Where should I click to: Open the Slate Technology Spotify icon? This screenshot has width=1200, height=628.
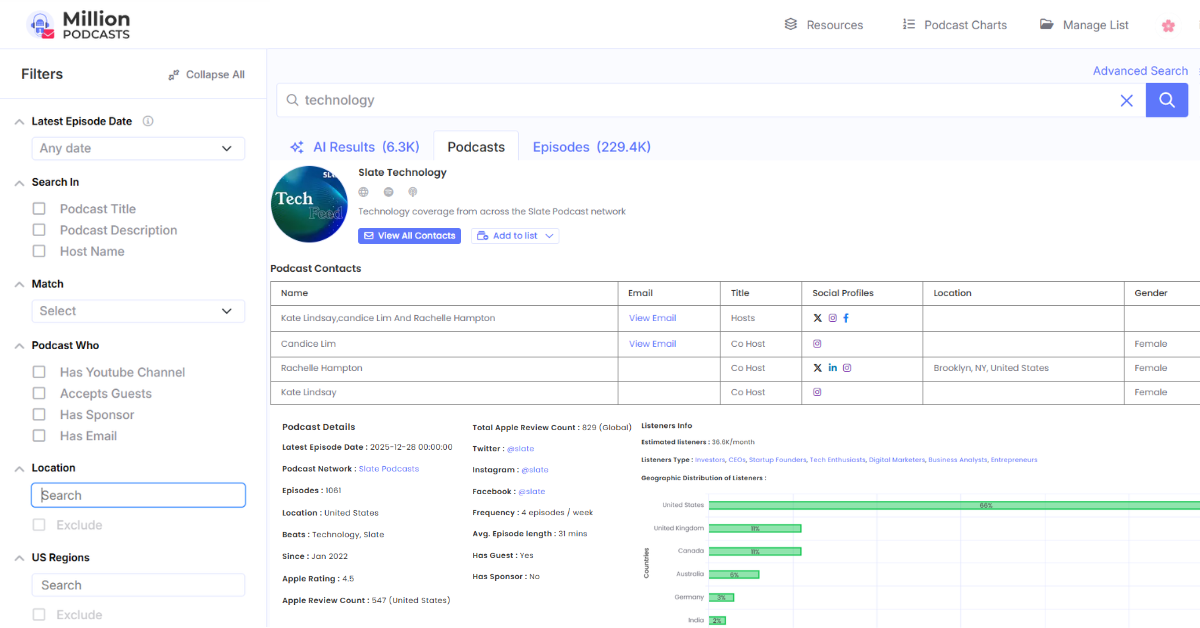coord(388,192)
